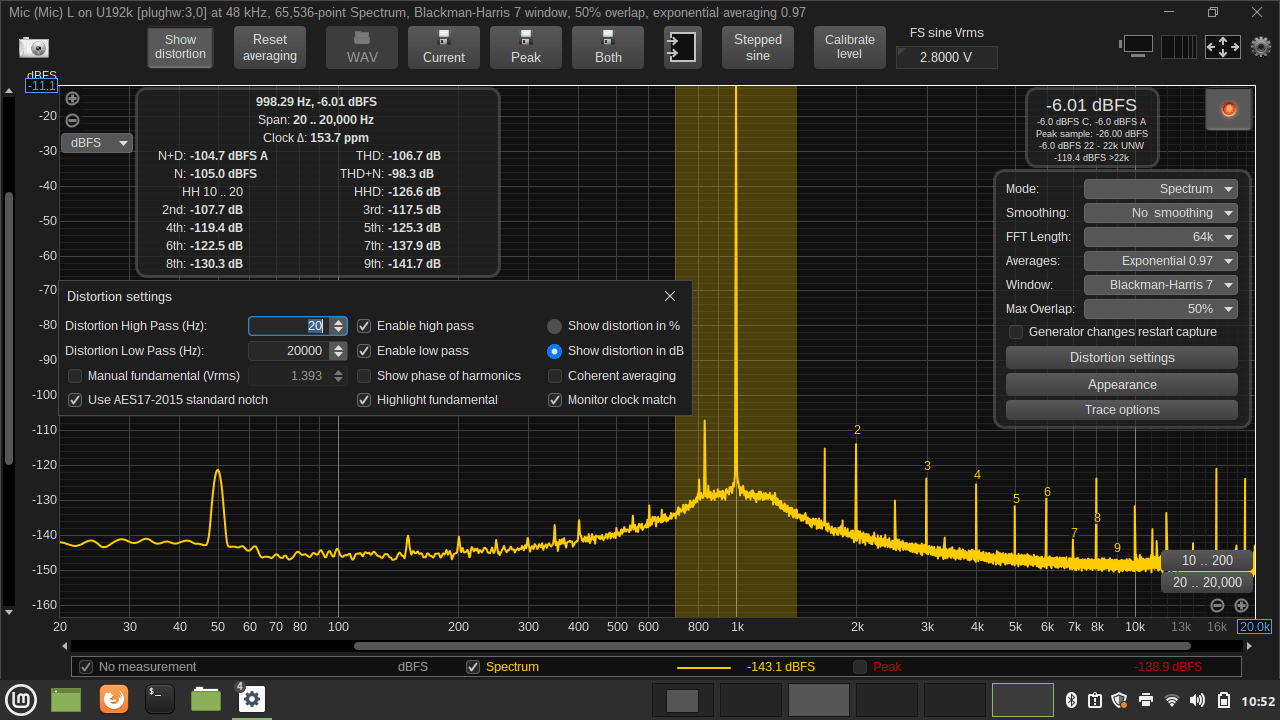Screen dimensions: 1280x720
Task: Show the level meter bars icon
Action: point(1179,47)
